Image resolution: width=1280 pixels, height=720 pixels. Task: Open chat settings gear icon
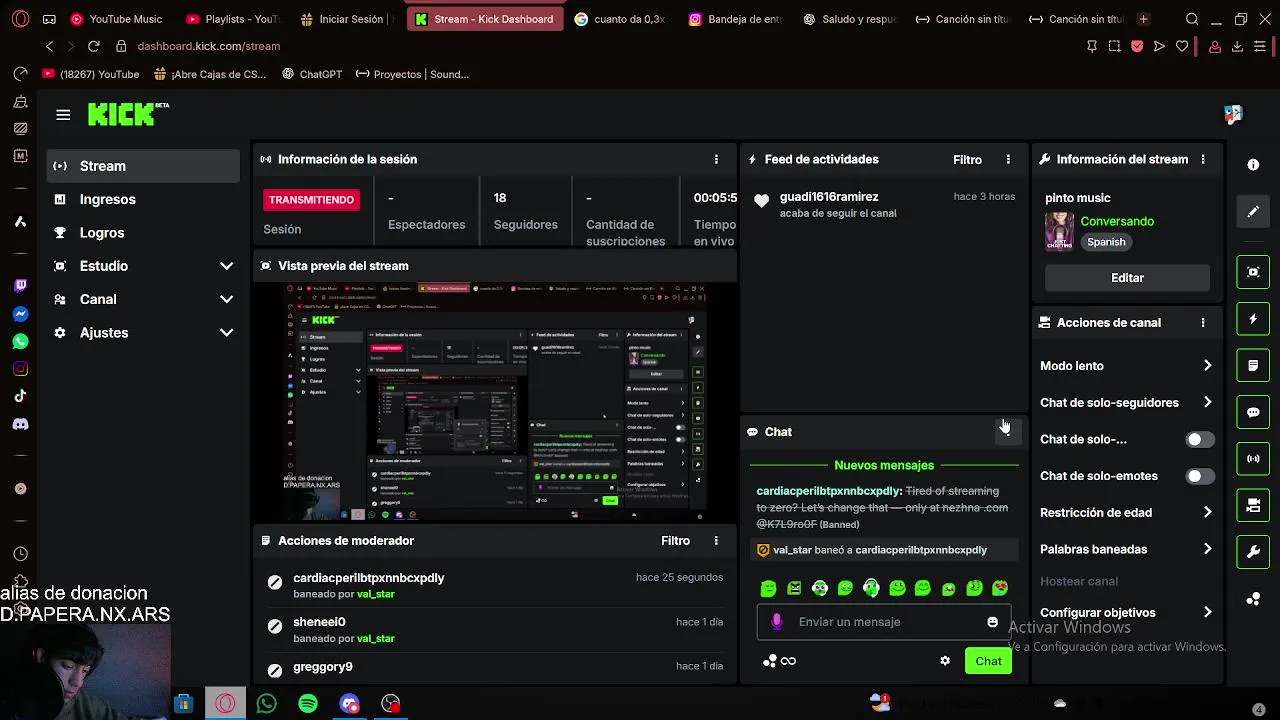coord(945,661)
